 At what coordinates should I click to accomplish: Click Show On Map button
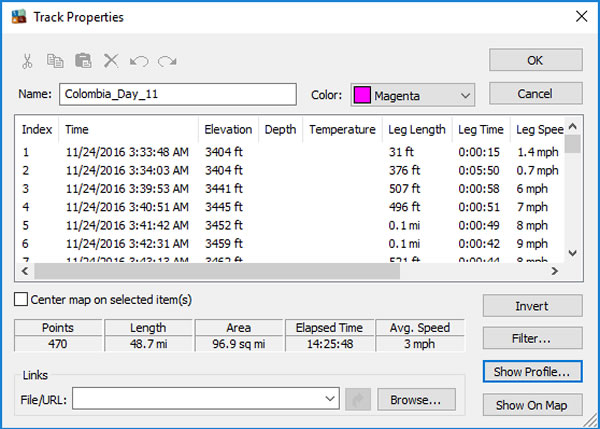coord(533,405)
